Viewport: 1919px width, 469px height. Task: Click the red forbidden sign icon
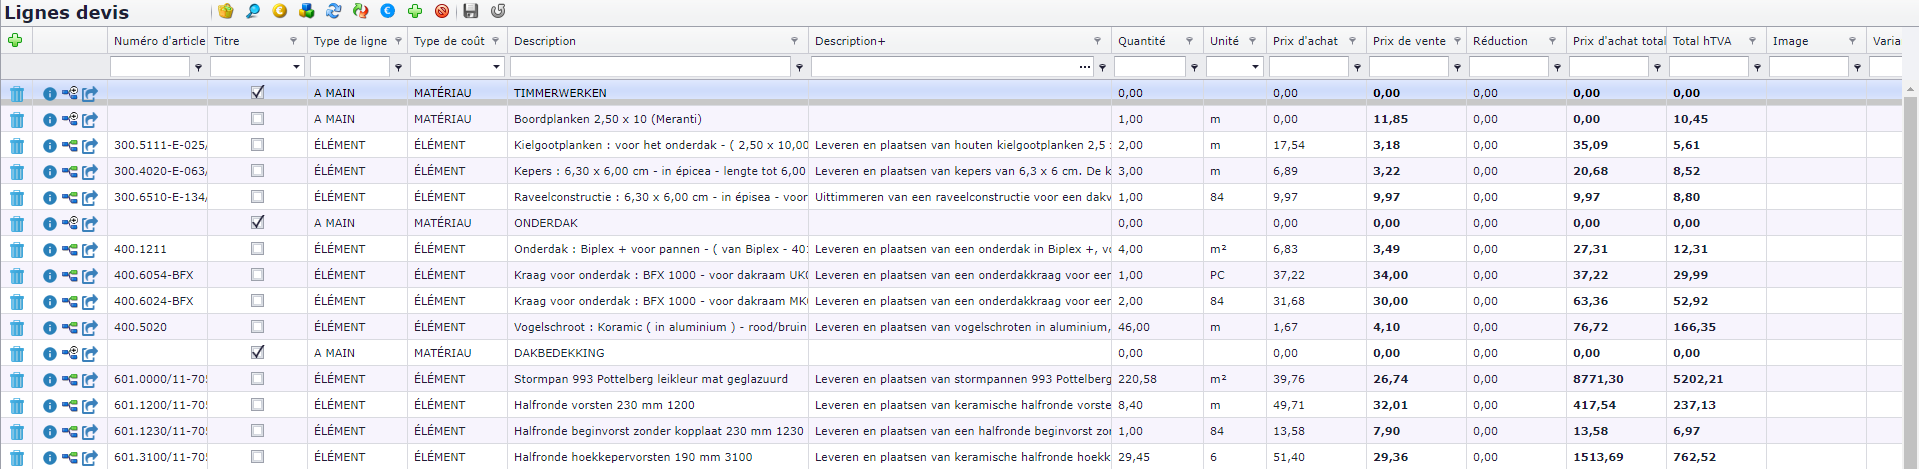click(x=442, y=11)
